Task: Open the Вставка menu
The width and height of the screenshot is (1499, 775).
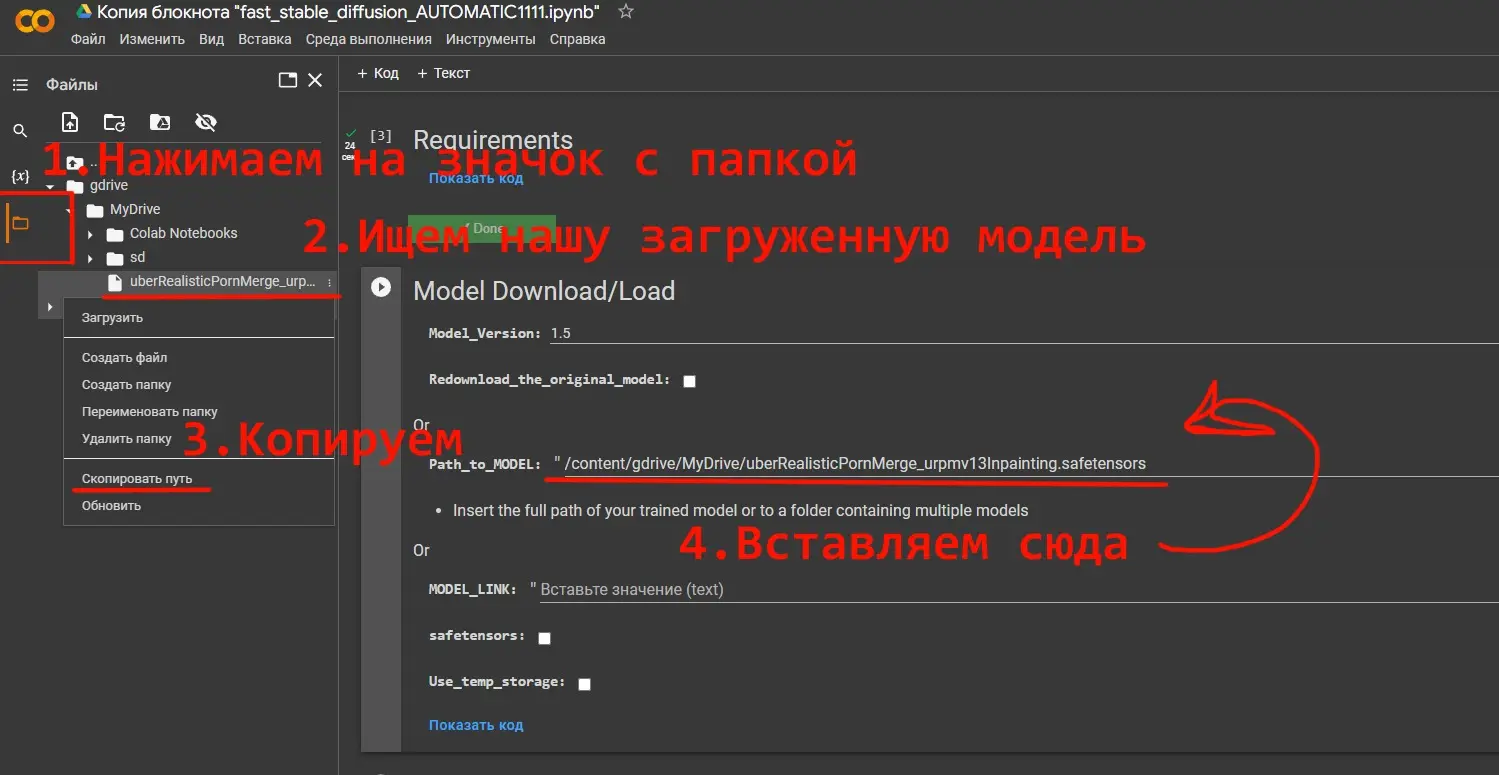Action: (265, 39)
